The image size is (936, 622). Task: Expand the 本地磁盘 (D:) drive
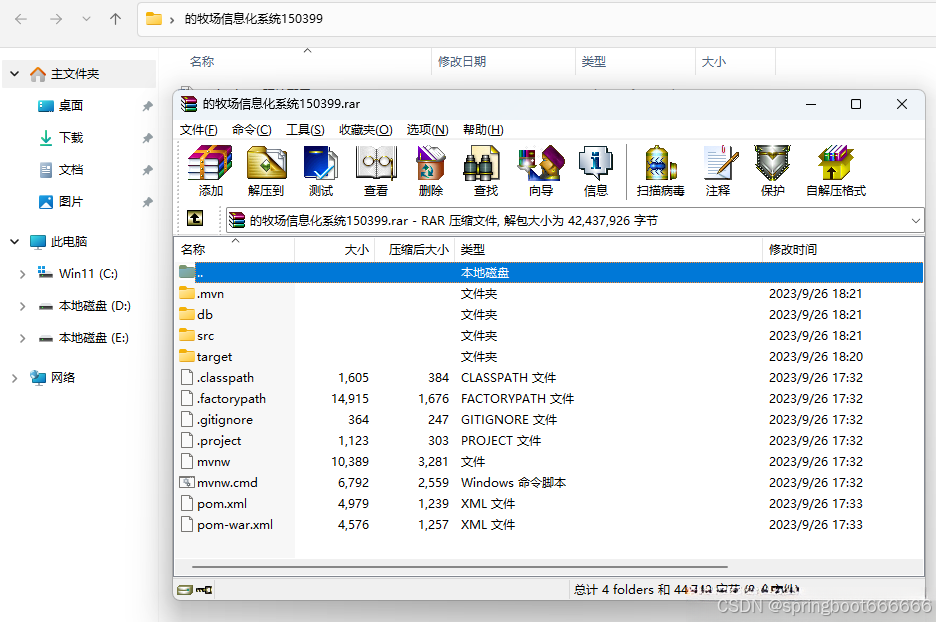[x=23, y=306]
